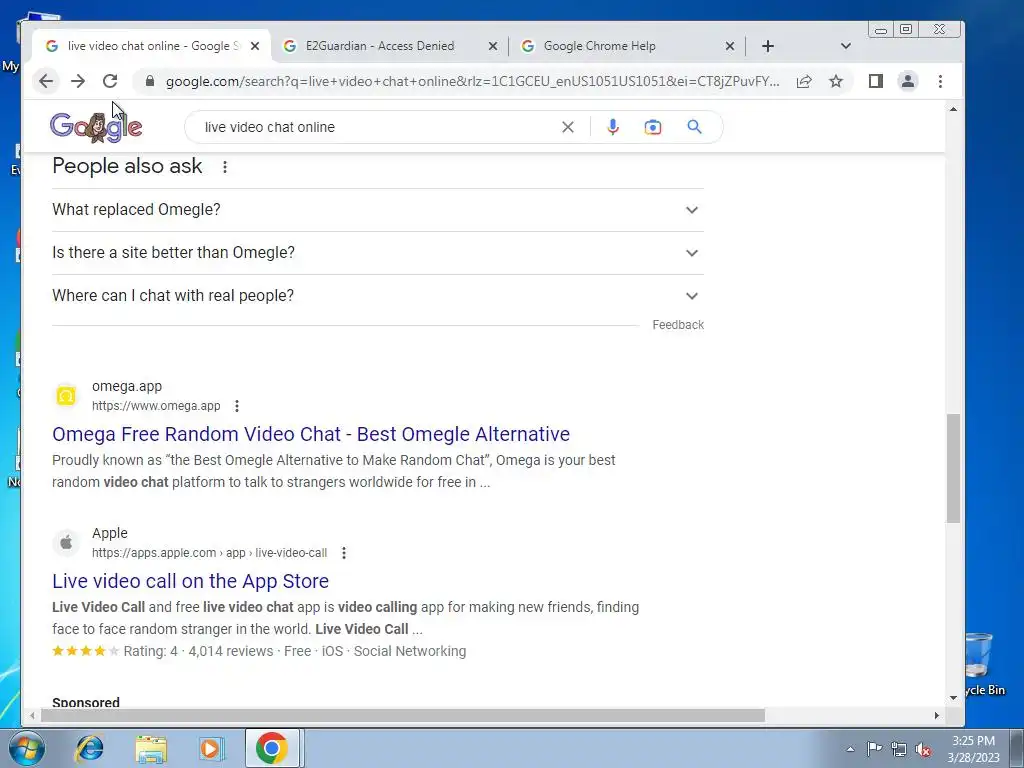Start voice search with microphone

pyautogui.click(x=613, y=127)
